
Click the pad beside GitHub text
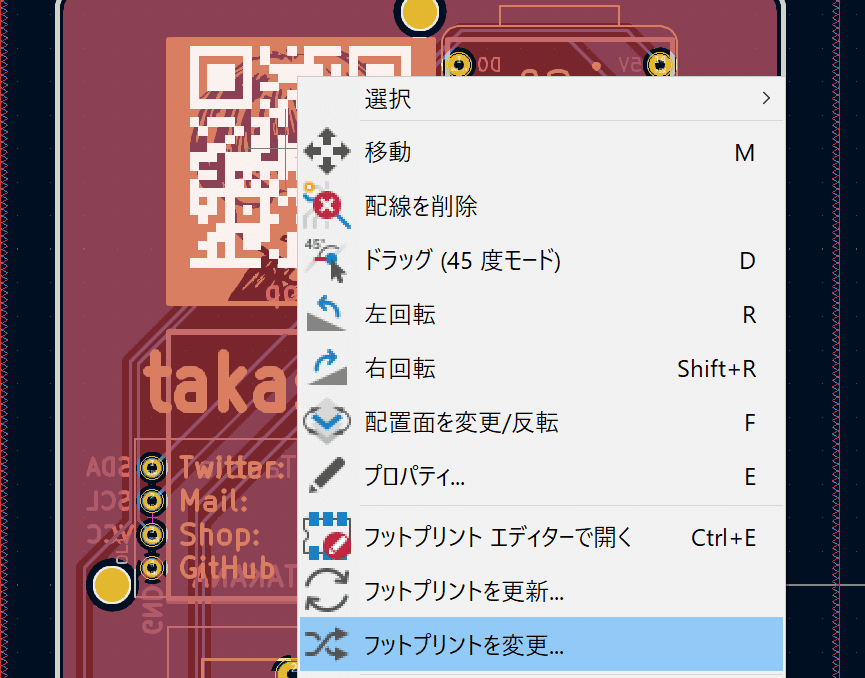[152, 568]
